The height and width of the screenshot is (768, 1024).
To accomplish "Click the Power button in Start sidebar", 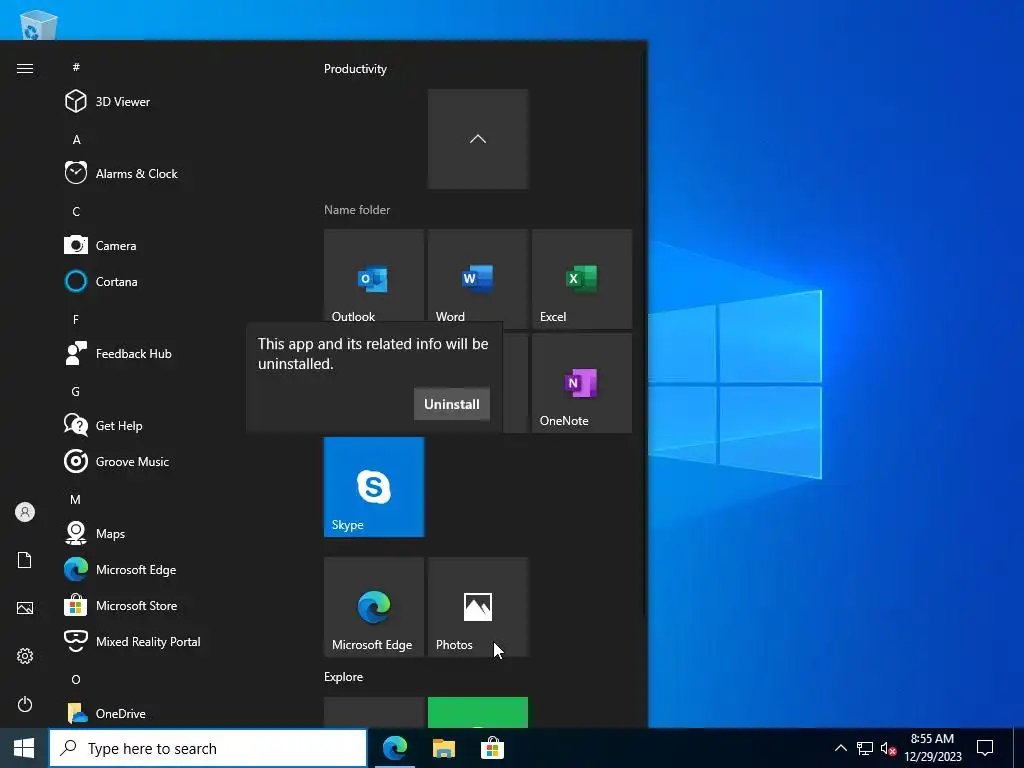I will pos(25,704).
